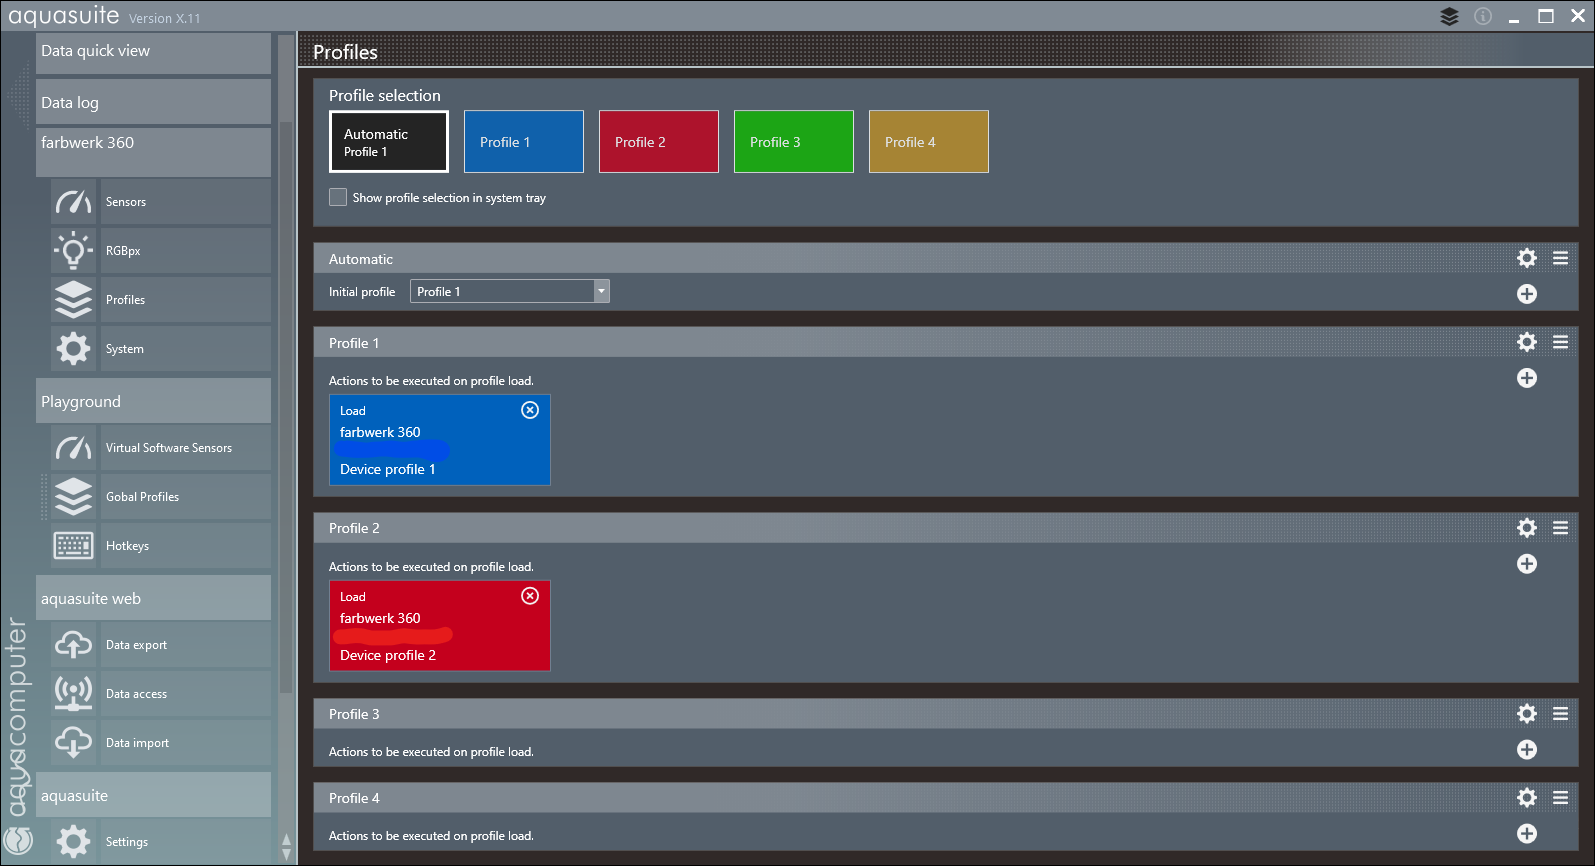This screenshot has width=1595, height=866.
Task: Open settings gear for the Automatic section
Action: coord(1527,258)
